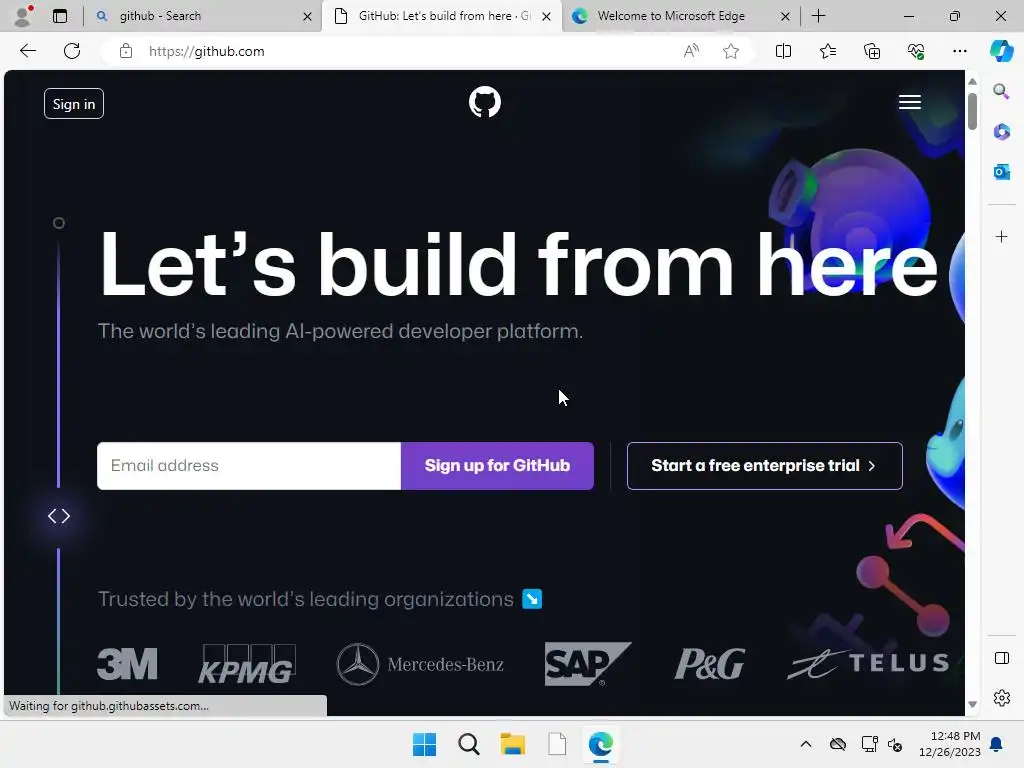1024x768 pixels.
Task: Click the TELUS logo
Action: pyautogui.click(x=869, y=664)
